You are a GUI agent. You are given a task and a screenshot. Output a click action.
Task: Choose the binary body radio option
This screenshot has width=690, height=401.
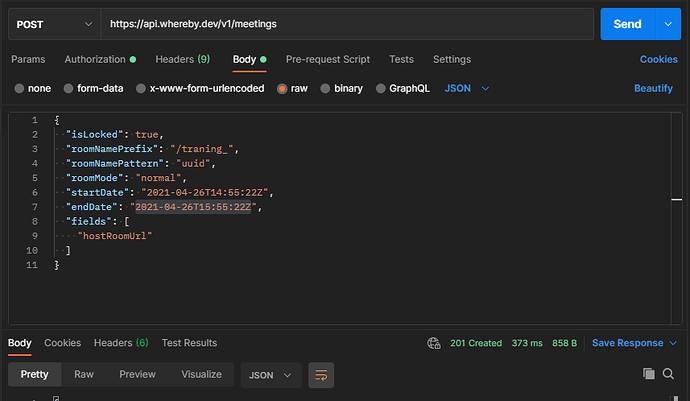326,88
